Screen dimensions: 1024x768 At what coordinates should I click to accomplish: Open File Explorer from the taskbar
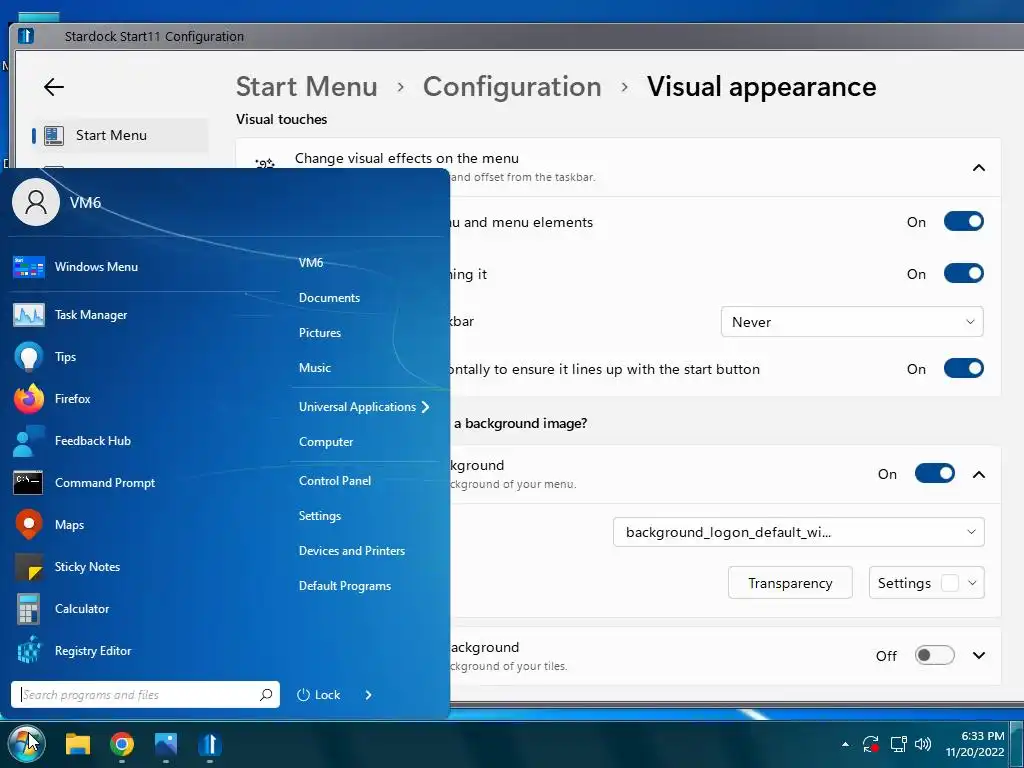(78, 744)
